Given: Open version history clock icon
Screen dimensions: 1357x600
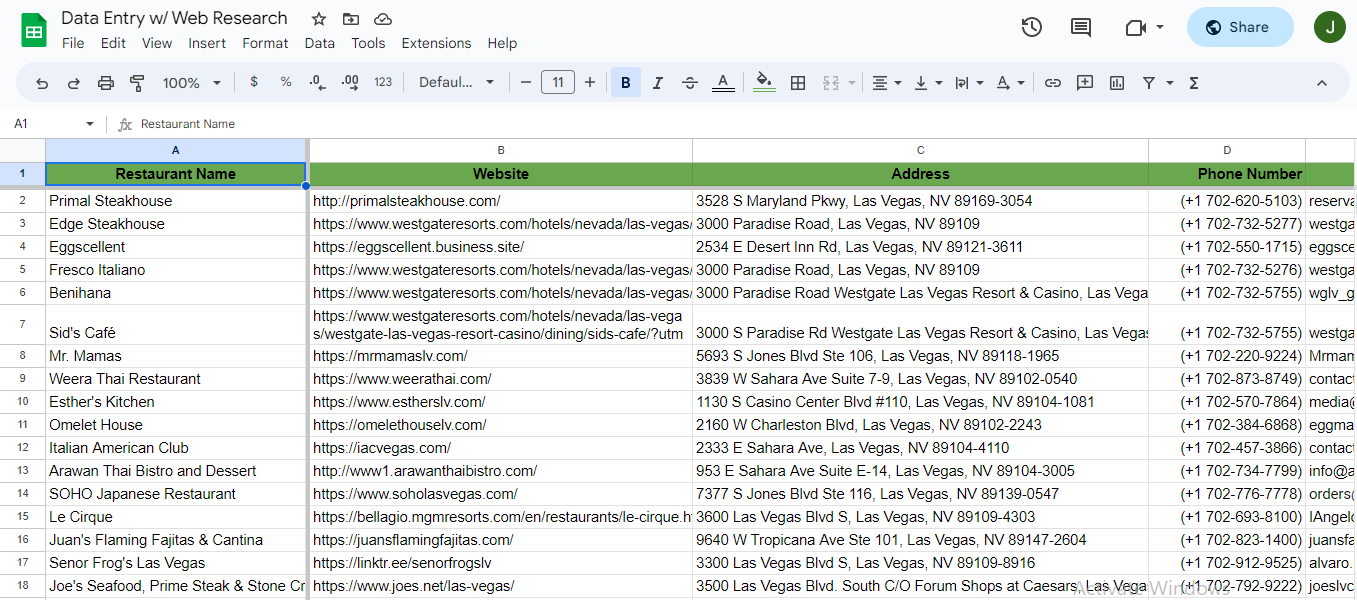Looking at the screenshot, I should tap(1032, 27).
